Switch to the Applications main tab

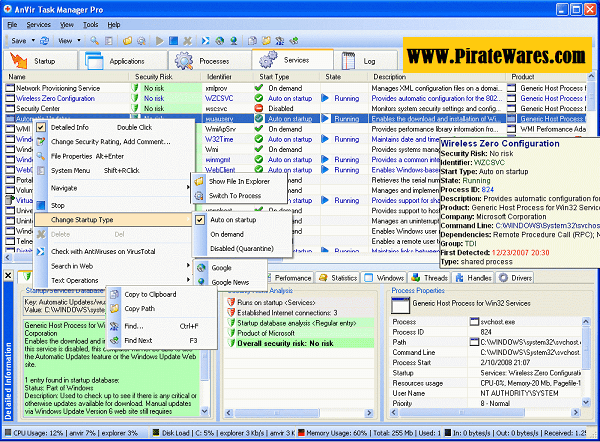pos(122,61)
